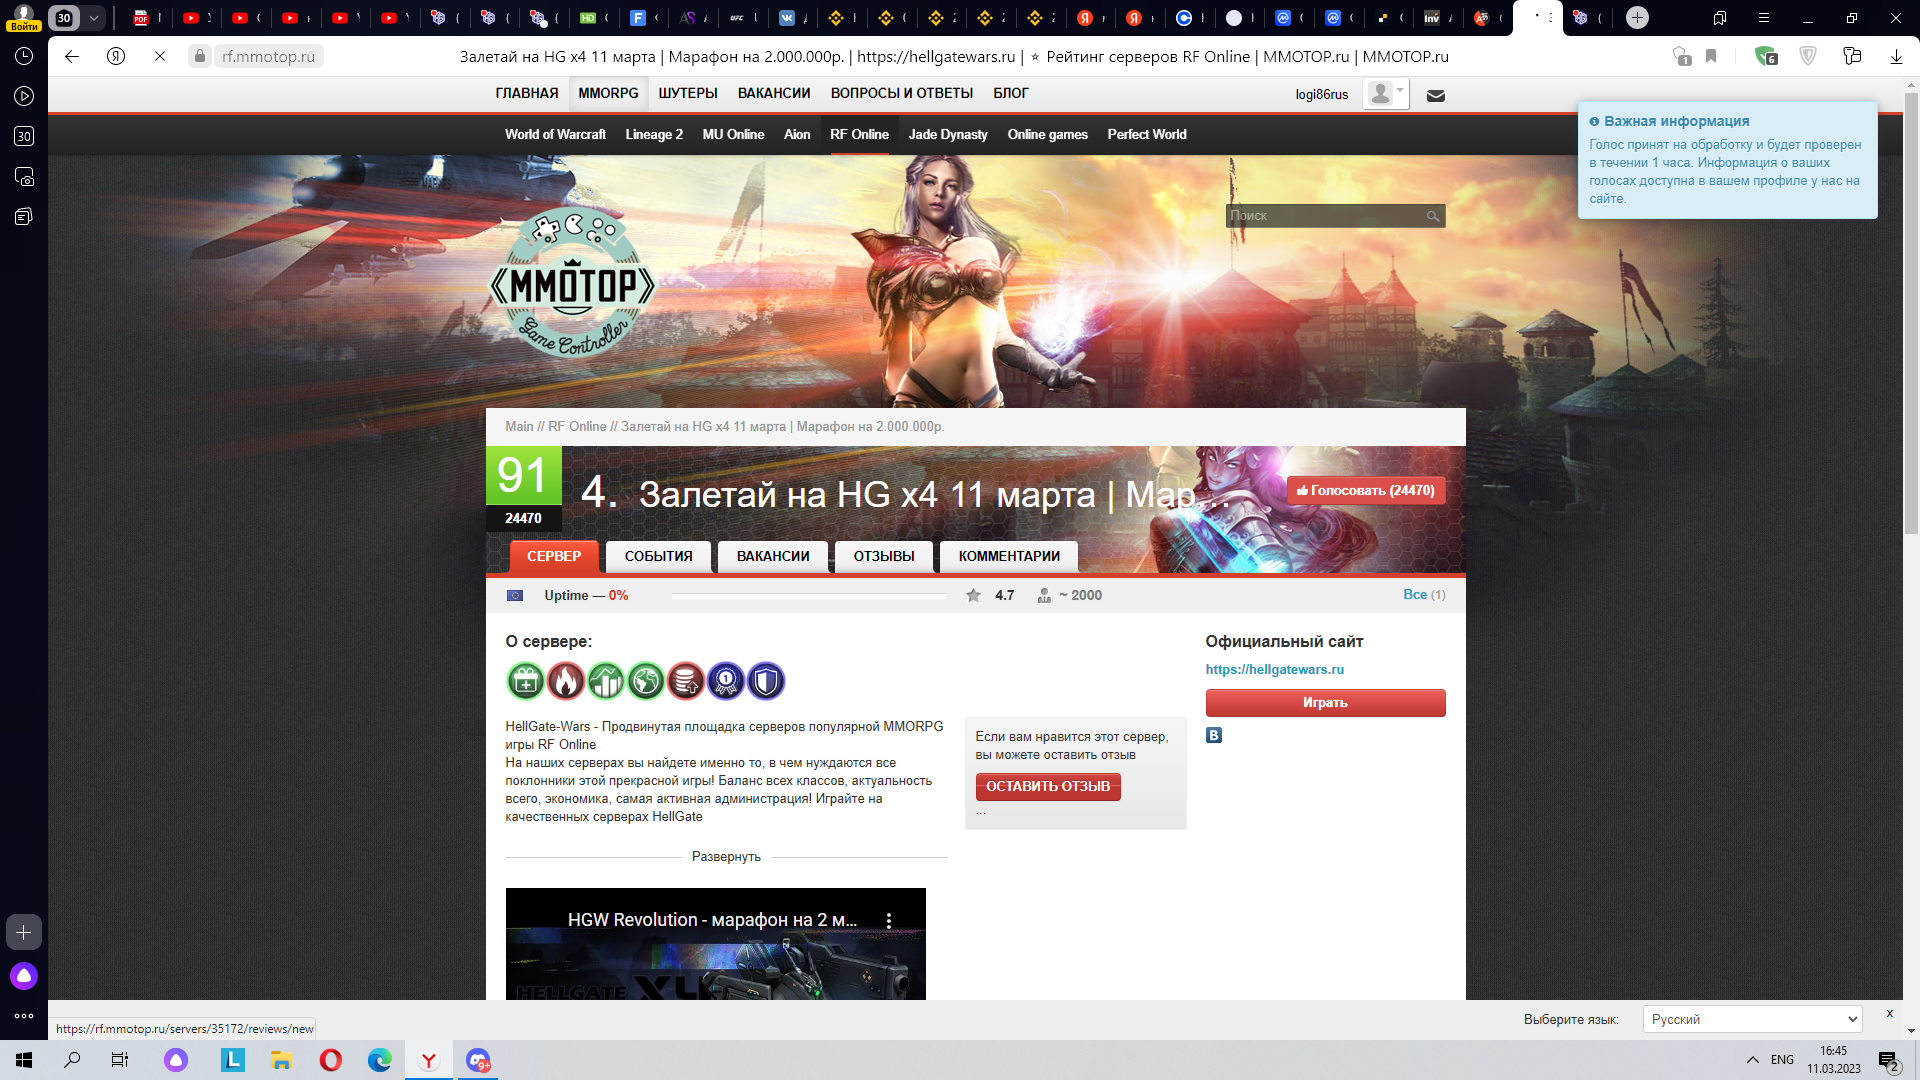The width and height of the screenshot is (1920, 1080).
Task: Open the VK social link icon
Action: click(x=1214, y=735)
